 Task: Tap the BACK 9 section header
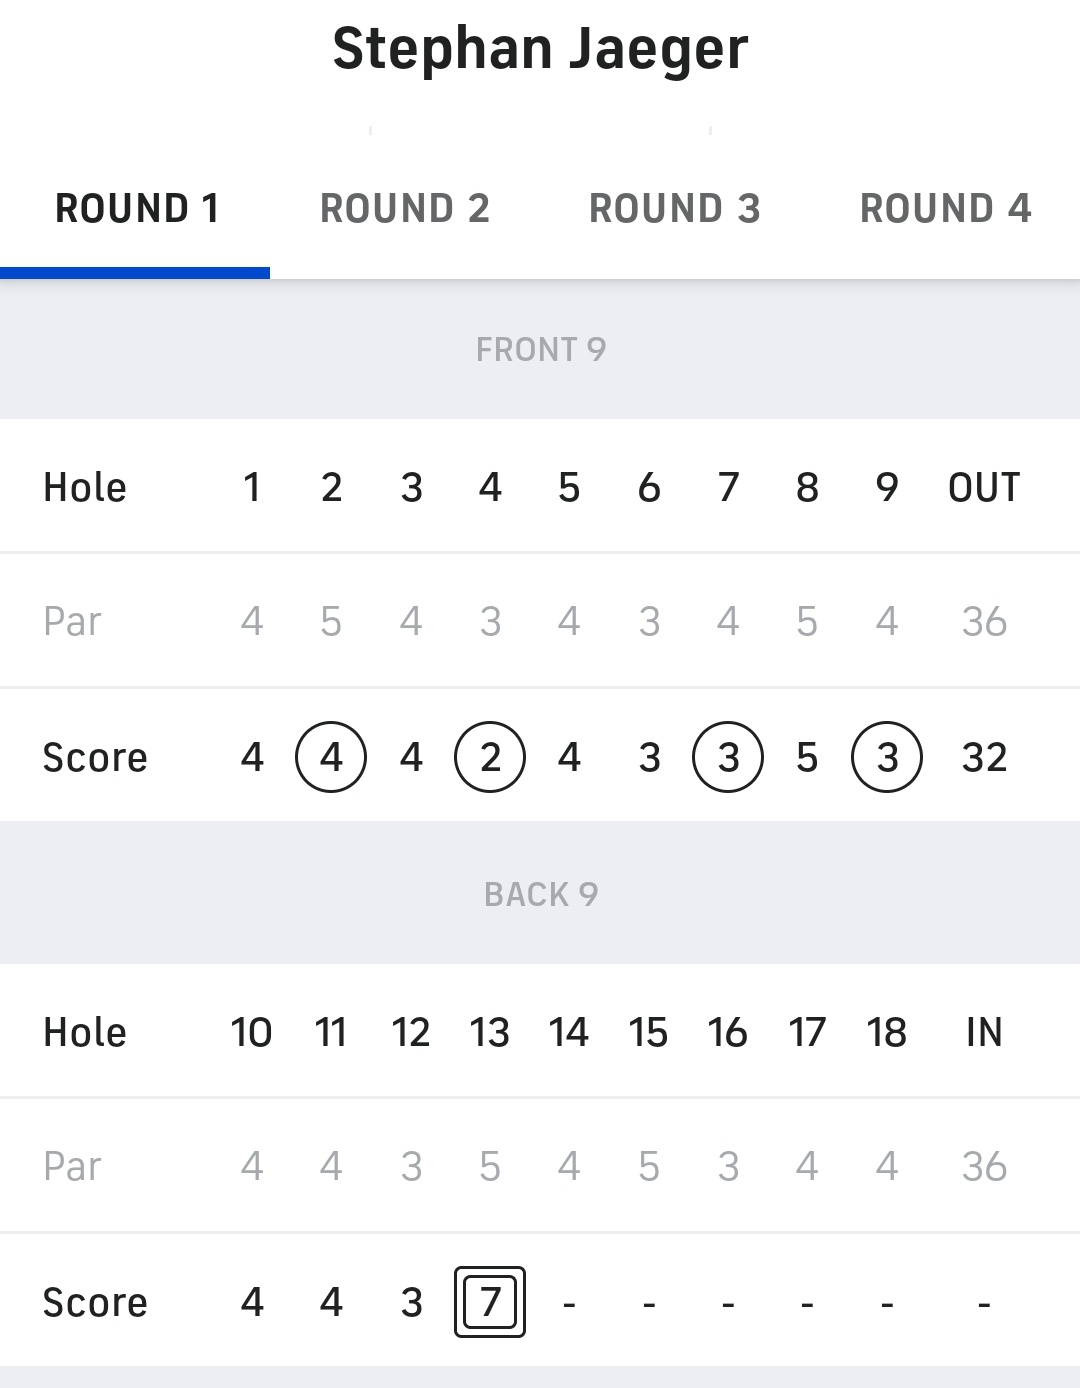click(x=540, y=894)
